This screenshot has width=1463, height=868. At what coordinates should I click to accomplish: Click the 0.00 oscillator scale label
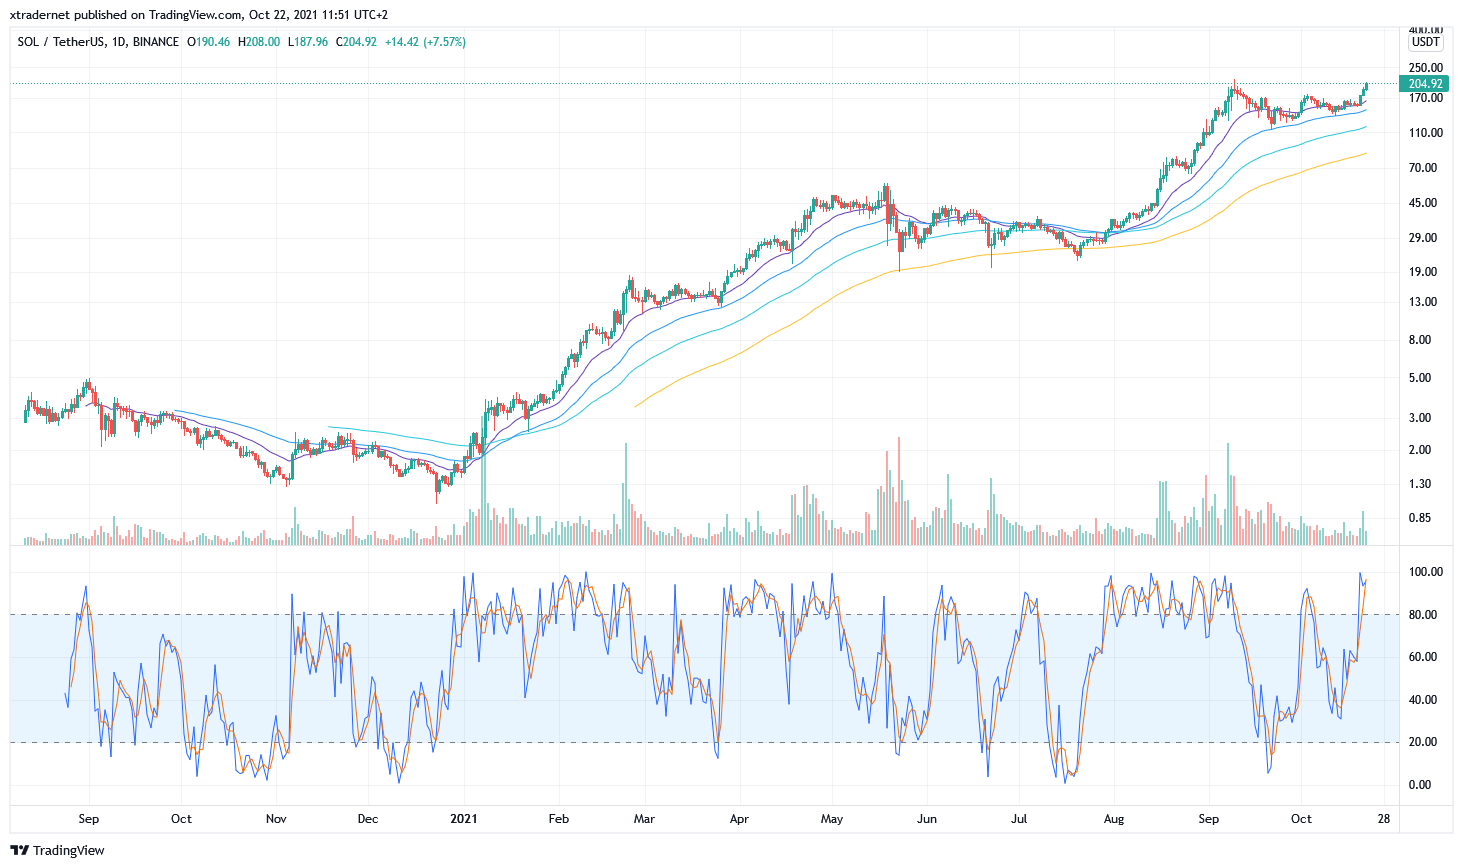1419,785
